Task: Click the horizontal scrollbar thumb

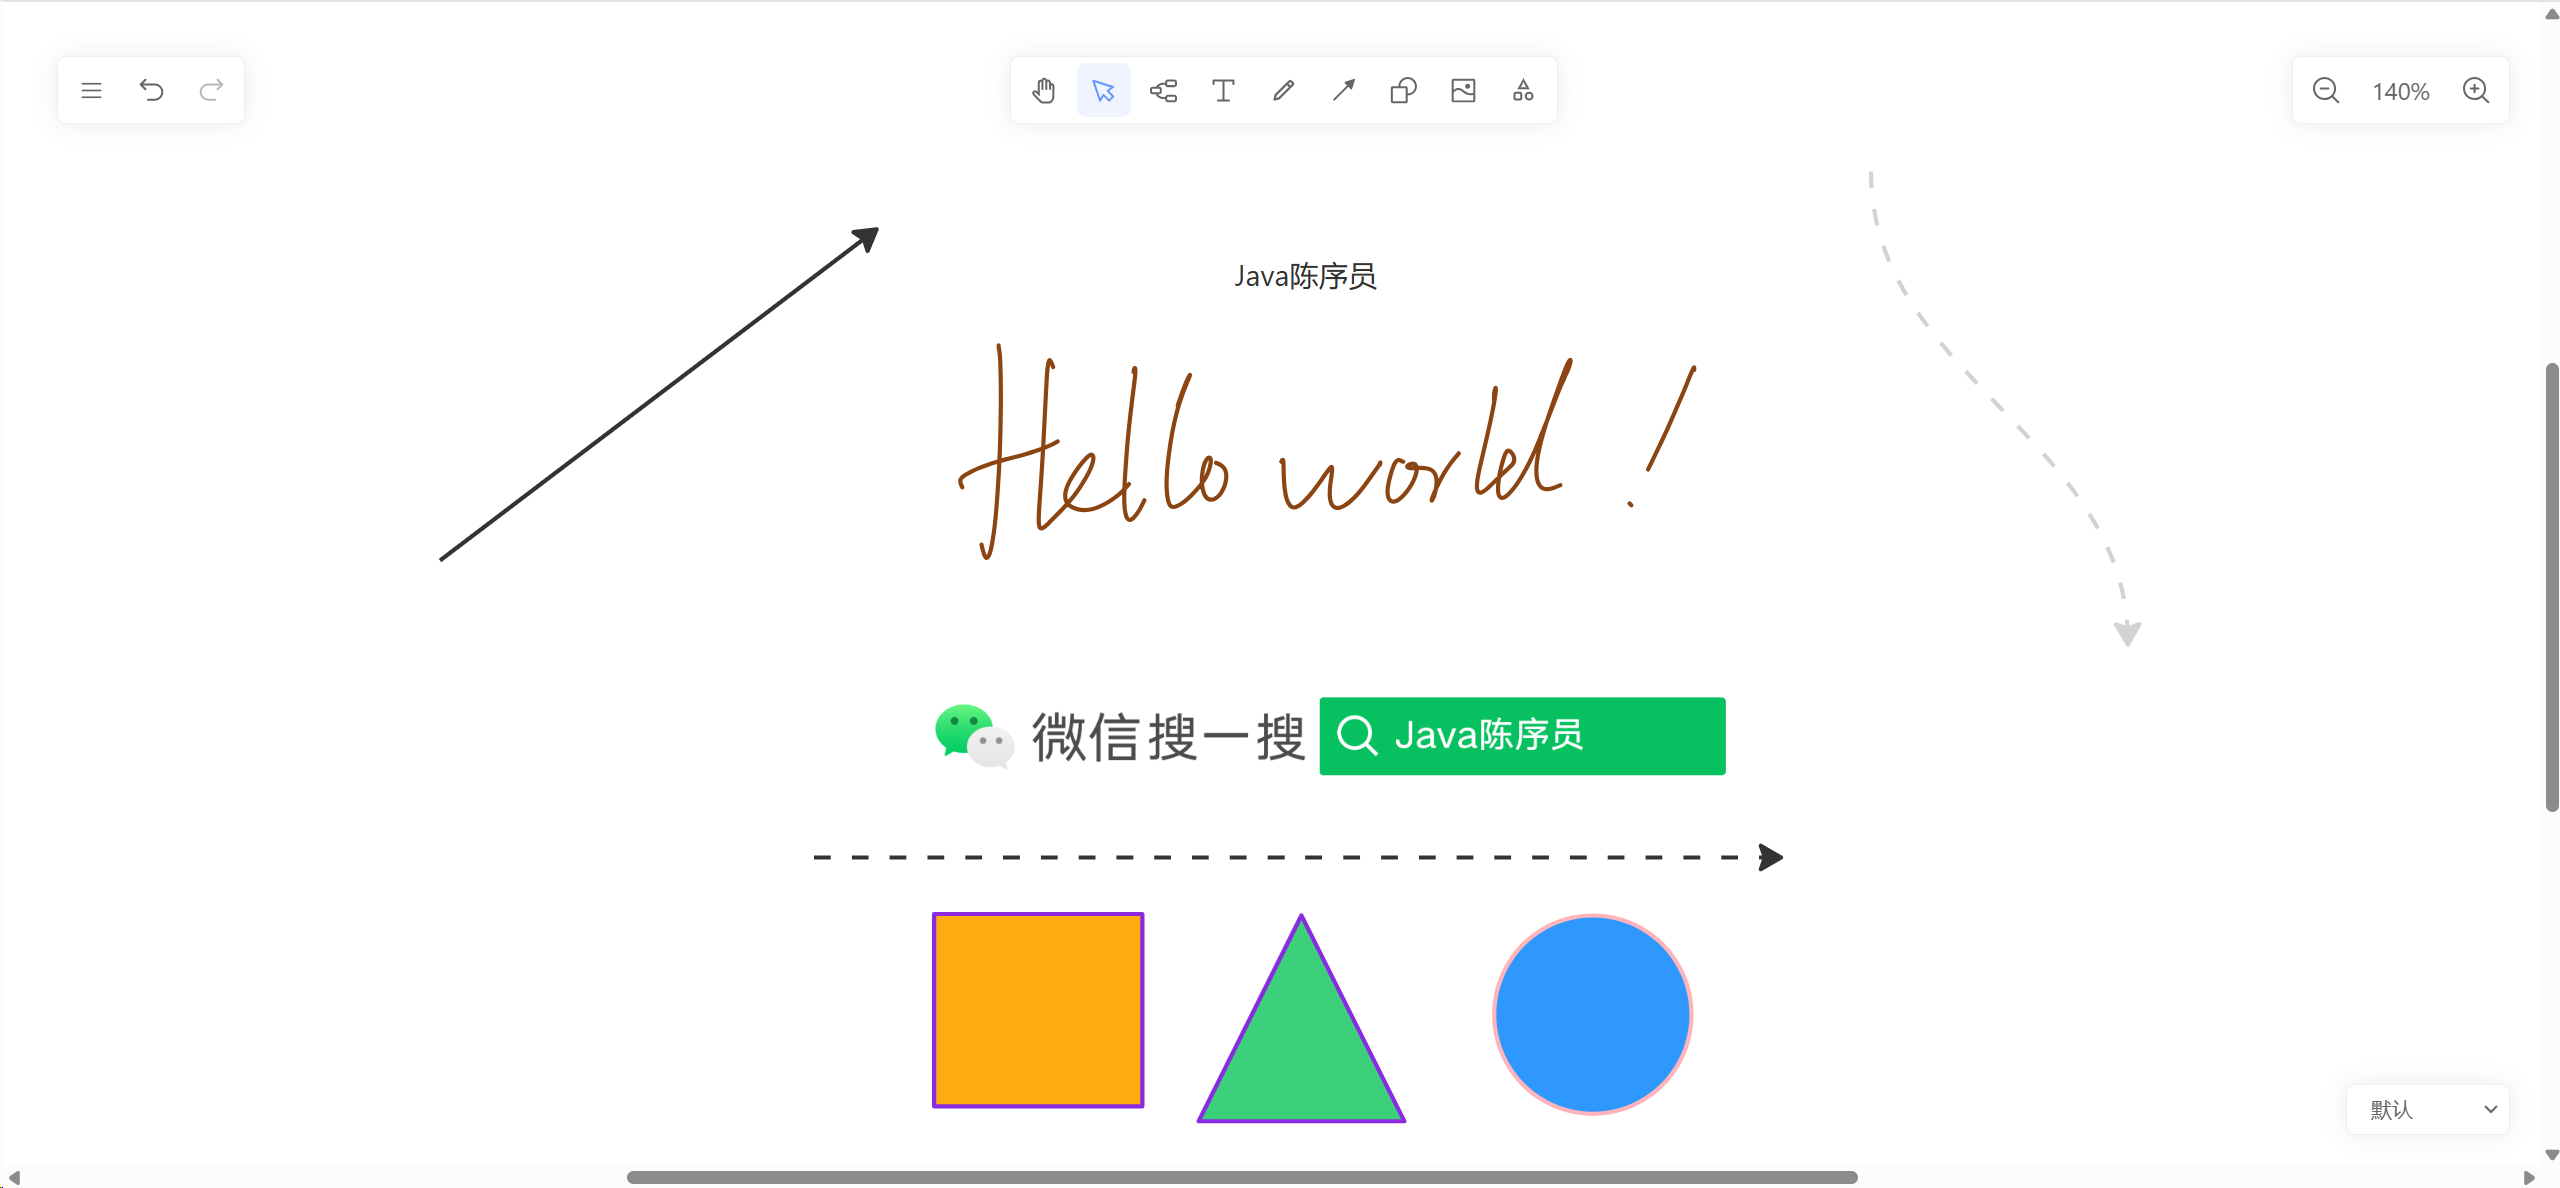Action: point(1242,1177)
